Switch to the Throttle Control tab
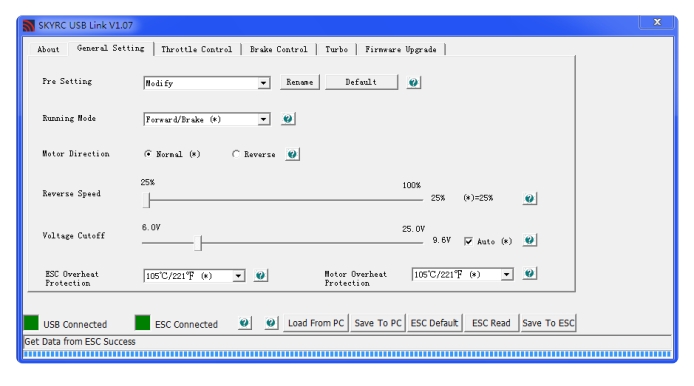The width and height of the screenshot is (694, 386). [197, 49]
